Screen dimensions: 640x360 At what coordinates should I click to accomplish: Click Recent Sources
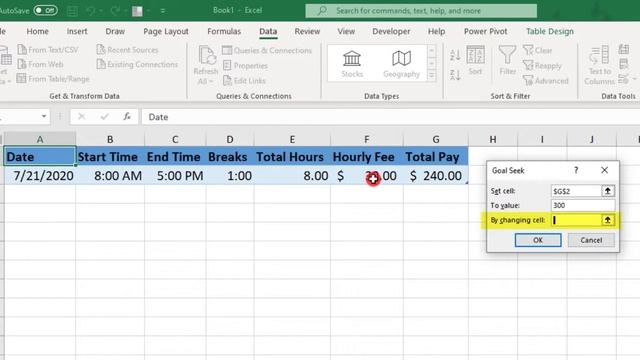pyautogui.click(x=127, y=50)
